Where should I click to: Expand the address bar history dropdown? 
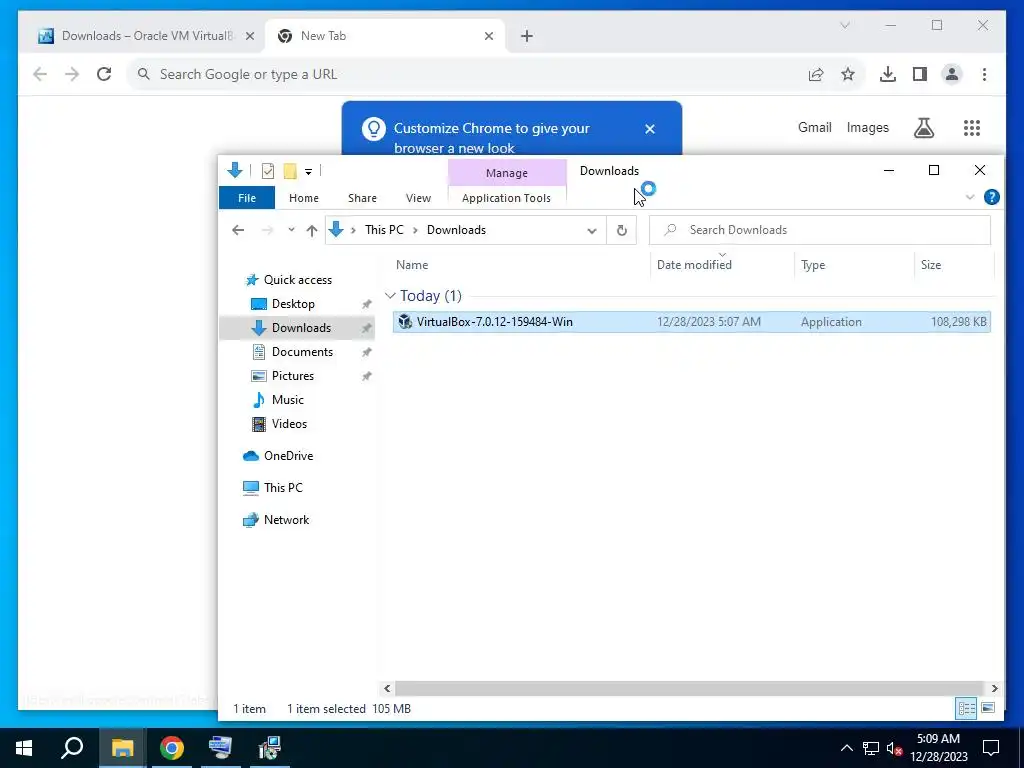click(592, 231)
